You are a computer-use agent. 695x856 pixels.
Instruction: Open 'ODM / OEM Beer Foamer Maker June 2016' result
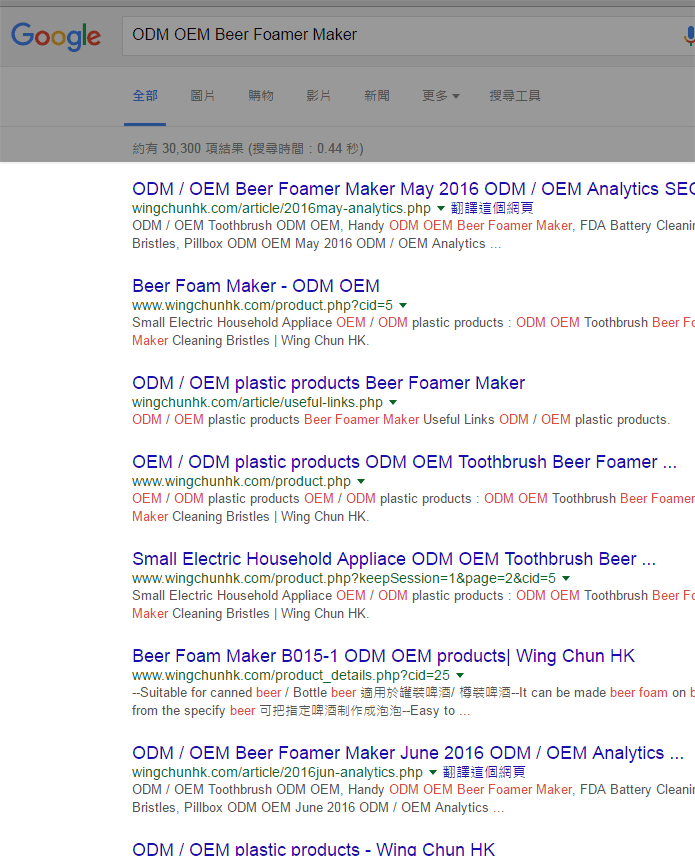408,753
